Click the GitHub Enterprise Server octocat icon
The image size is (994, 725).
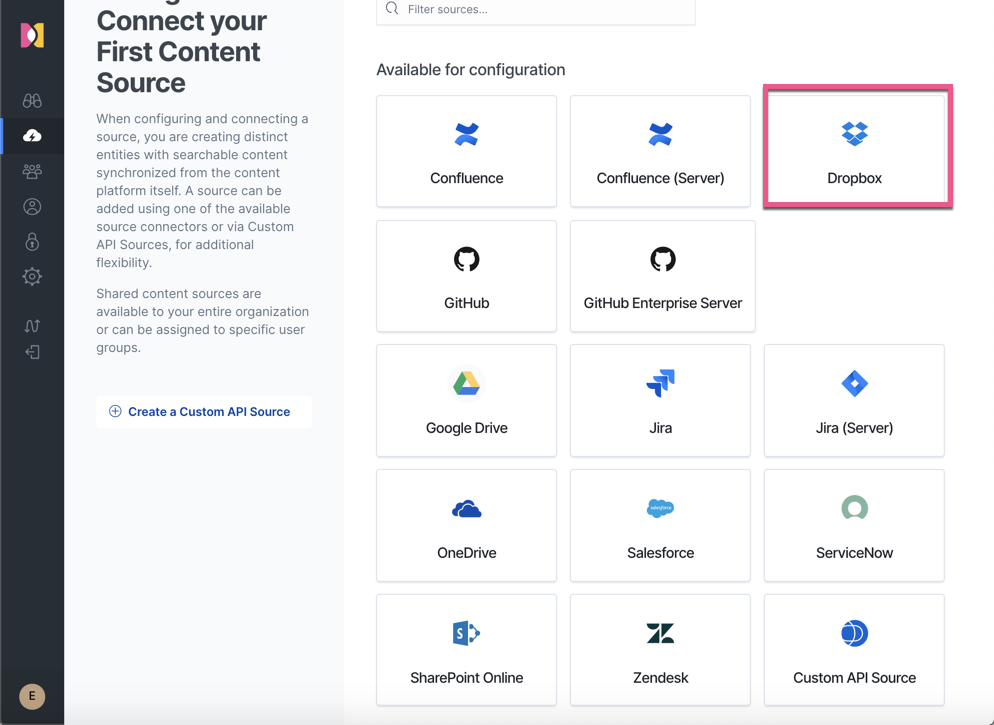pos(663,259)
